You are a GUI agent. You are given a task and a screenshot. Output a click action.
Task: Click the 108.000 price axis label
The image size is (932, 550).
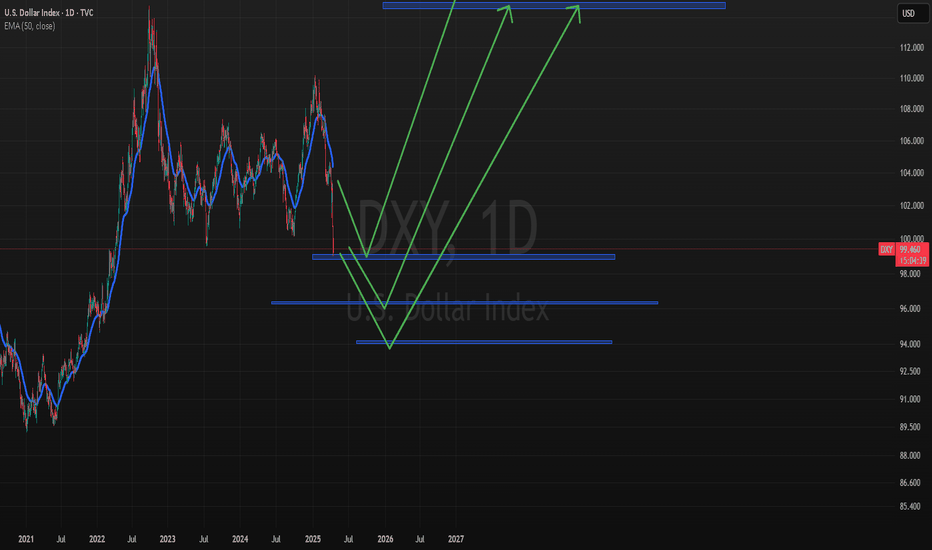[x=912, y=109]
